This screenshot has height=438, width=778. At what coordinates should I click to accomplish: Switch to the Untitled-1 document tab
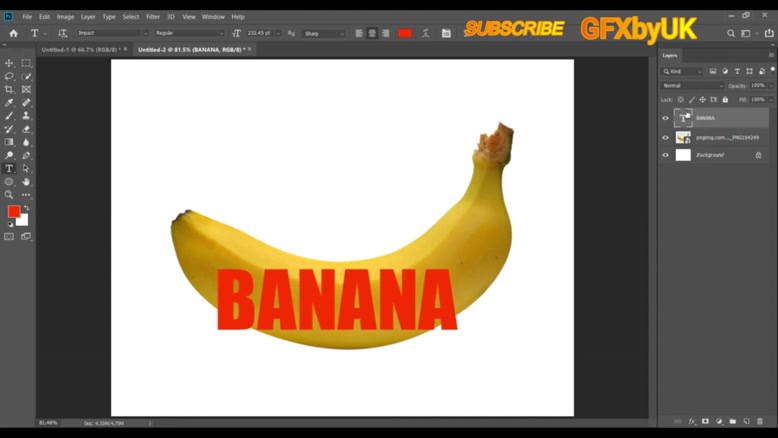[80, 49]
